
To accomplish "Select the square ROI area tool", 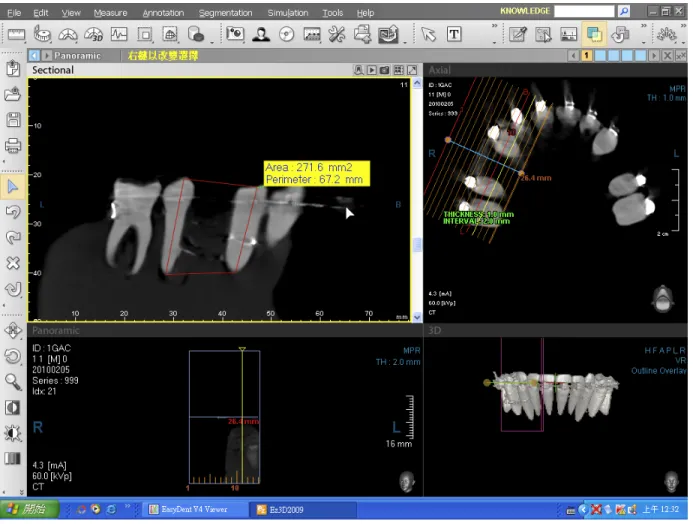I will click(145, 34).
